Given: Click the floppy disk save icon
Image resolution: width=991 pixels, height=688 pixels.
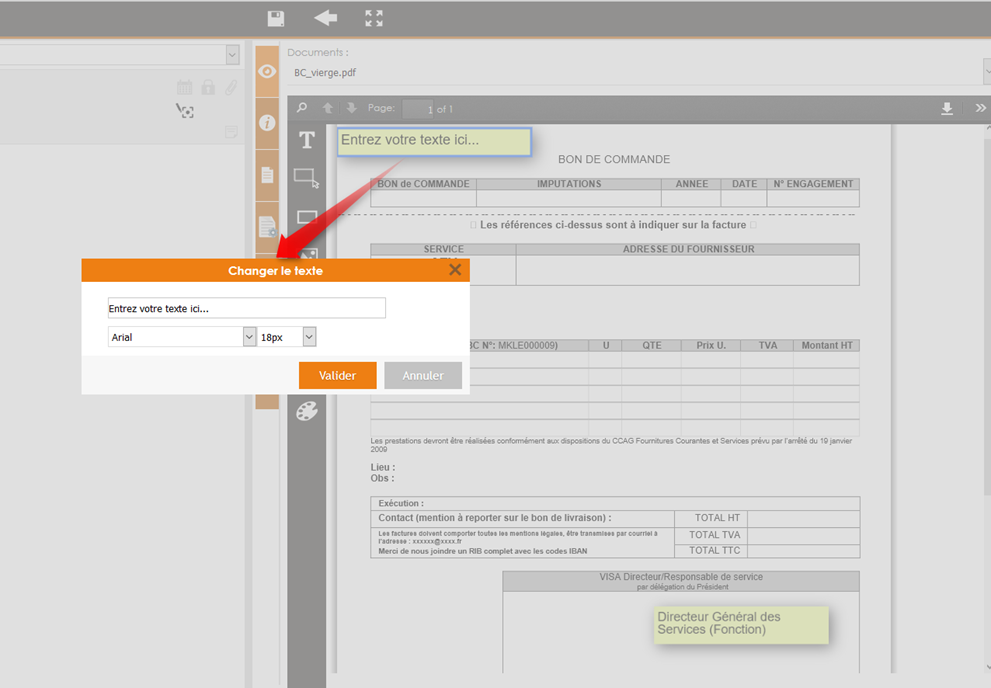Looking at the screenshot, I should [276, 18].
